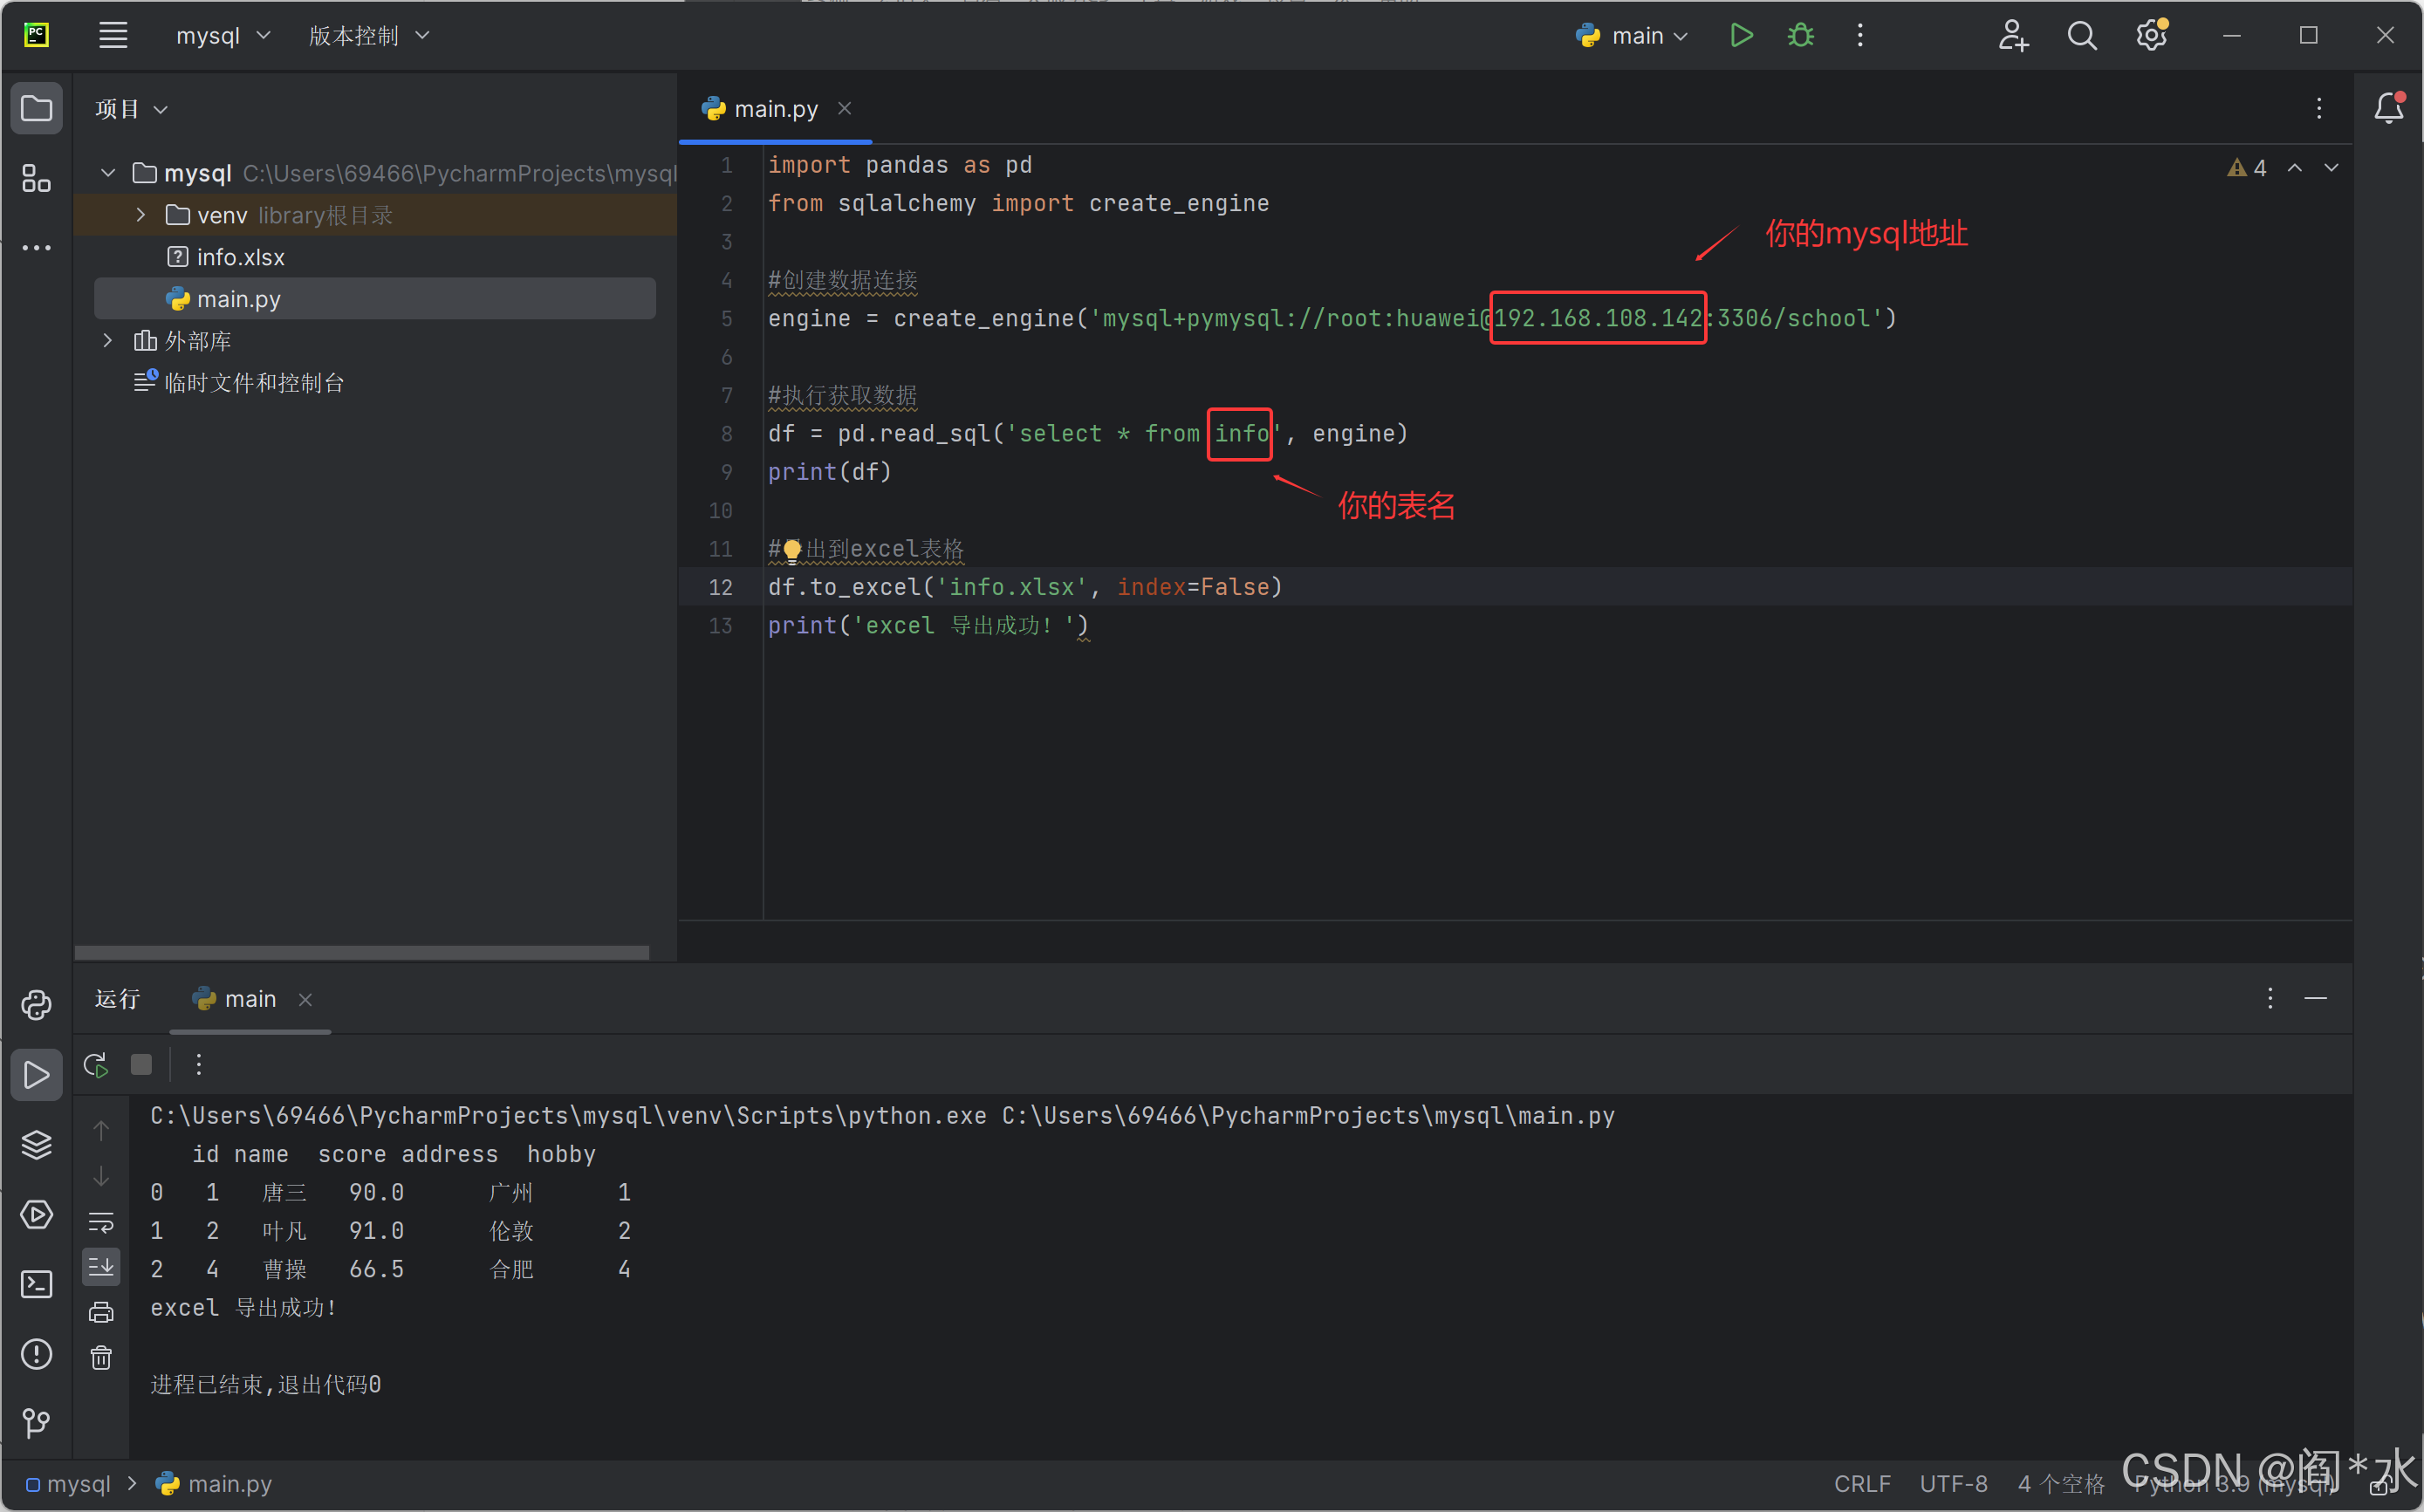Click the CRLF line separator in the status bar
This screenshot has width=2424, height=1512.
tap(1861, 1484)
